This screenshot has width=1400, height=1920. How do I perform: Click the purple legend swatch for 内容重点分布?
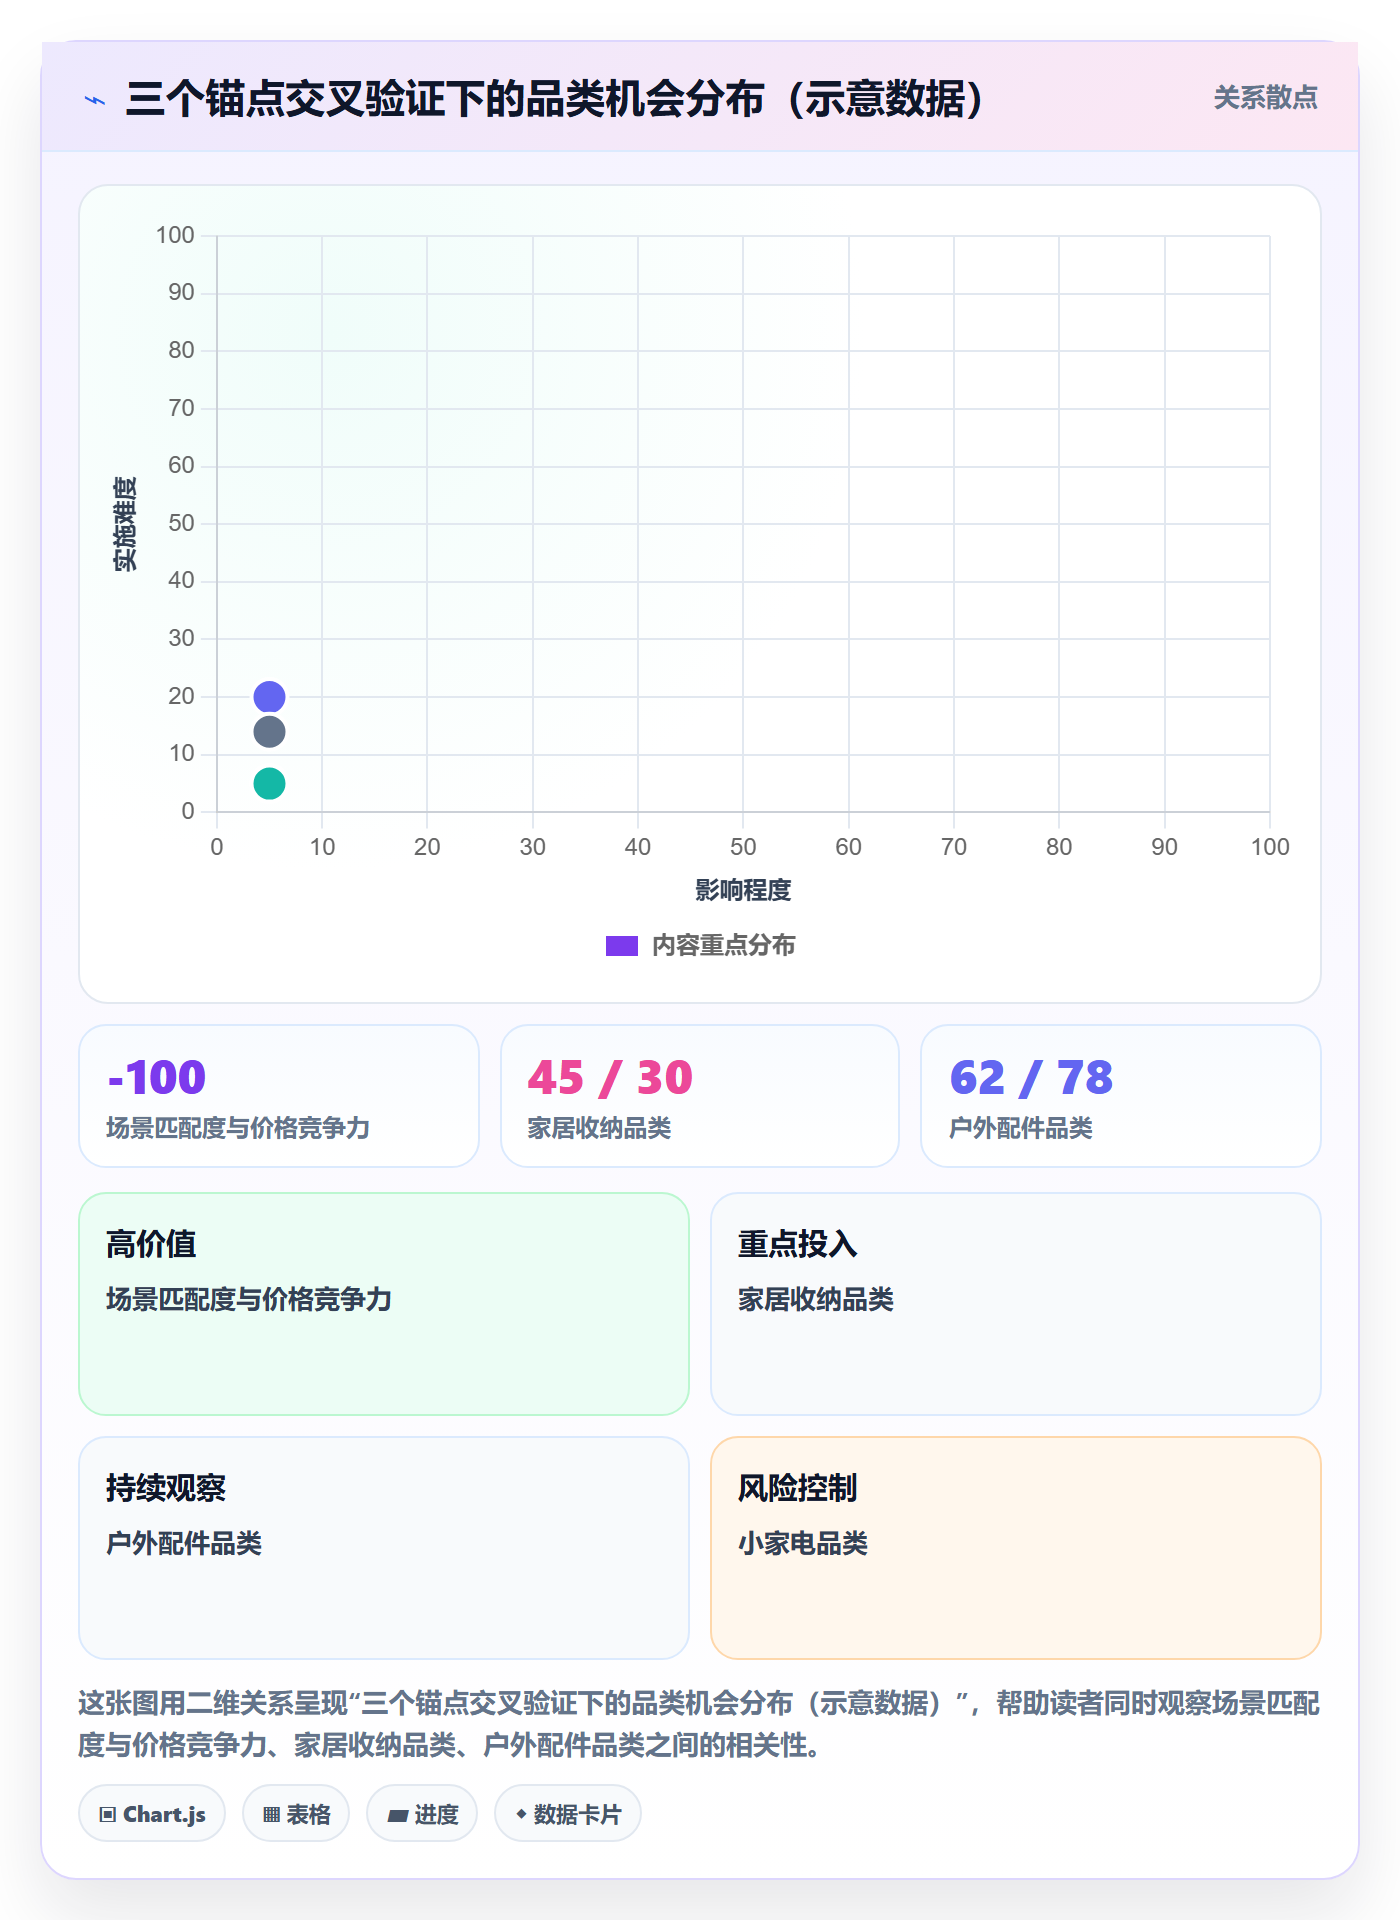coord(621,946)
